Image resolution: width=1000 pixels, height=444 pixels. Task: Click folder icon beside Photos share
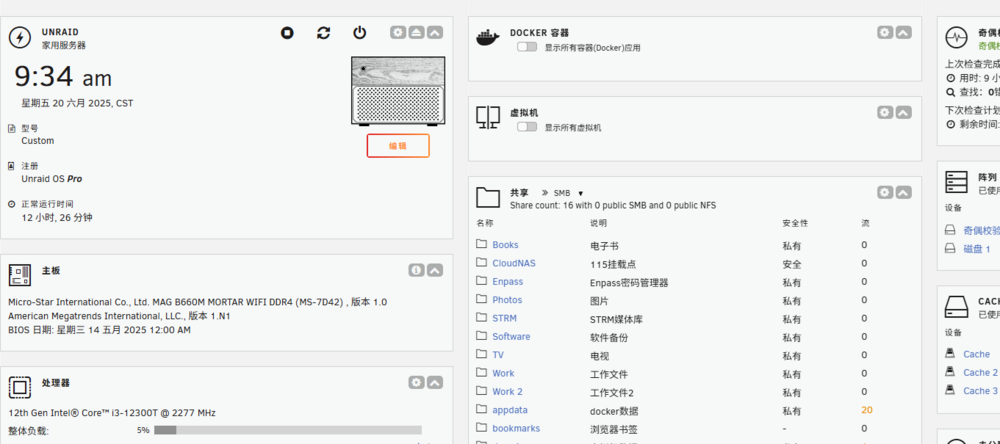482,299
